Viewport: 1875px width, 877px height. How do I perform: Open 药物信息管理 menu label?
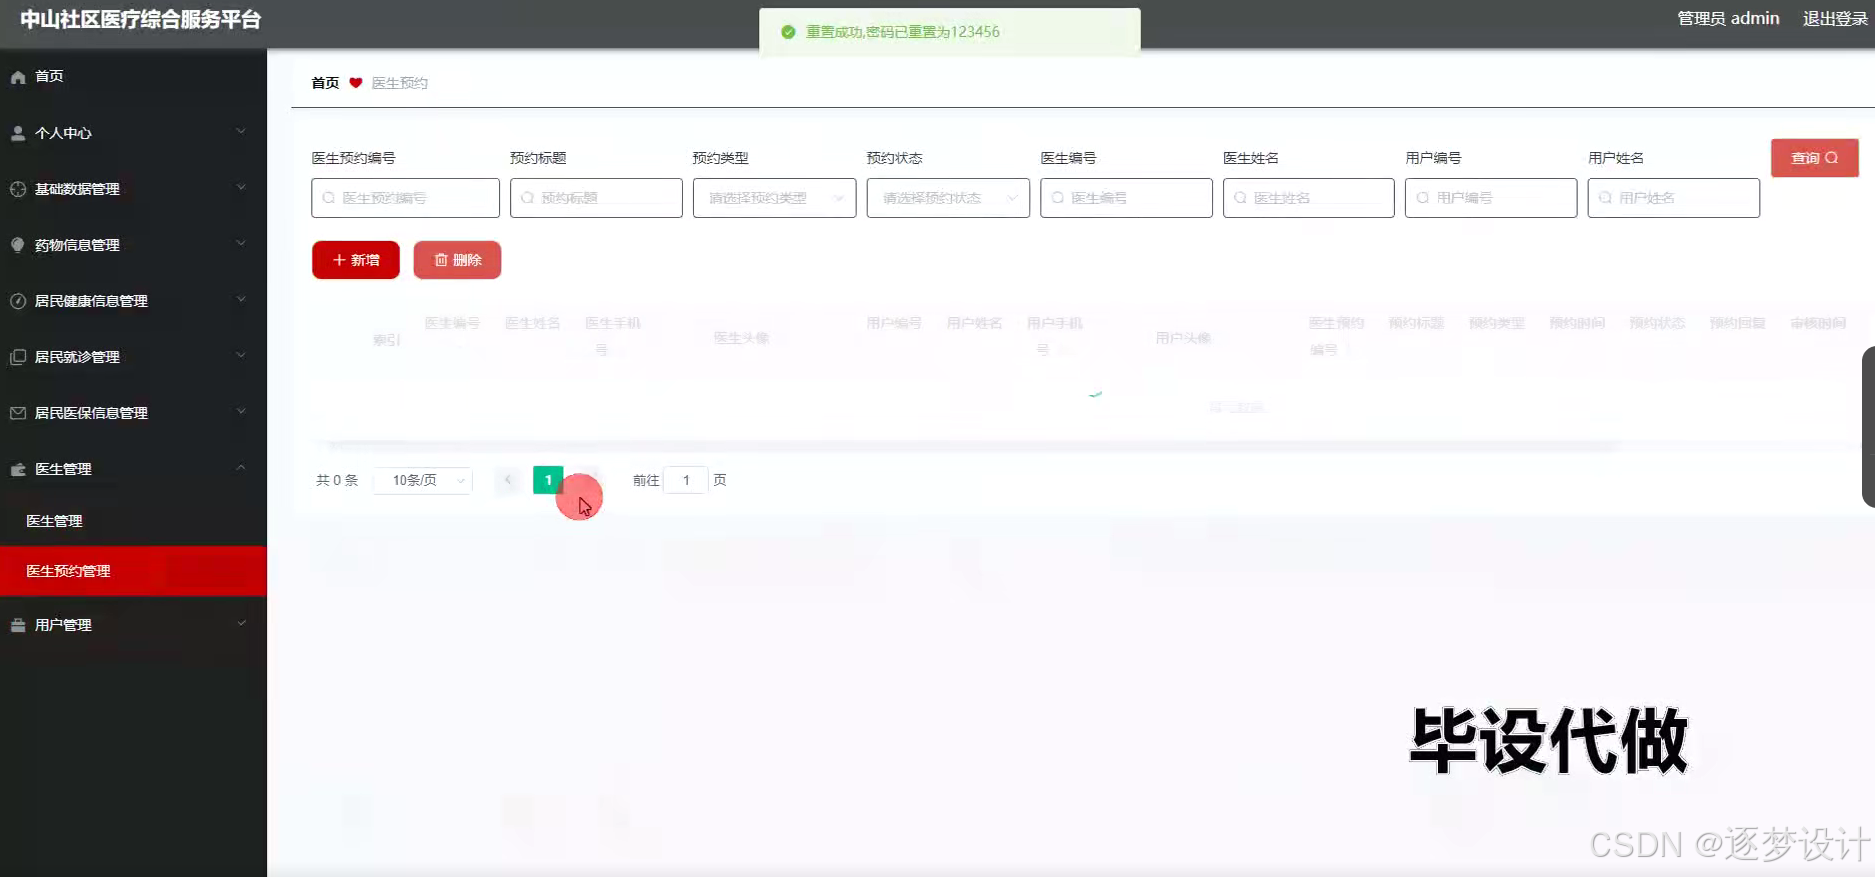[x=77, y=245]
